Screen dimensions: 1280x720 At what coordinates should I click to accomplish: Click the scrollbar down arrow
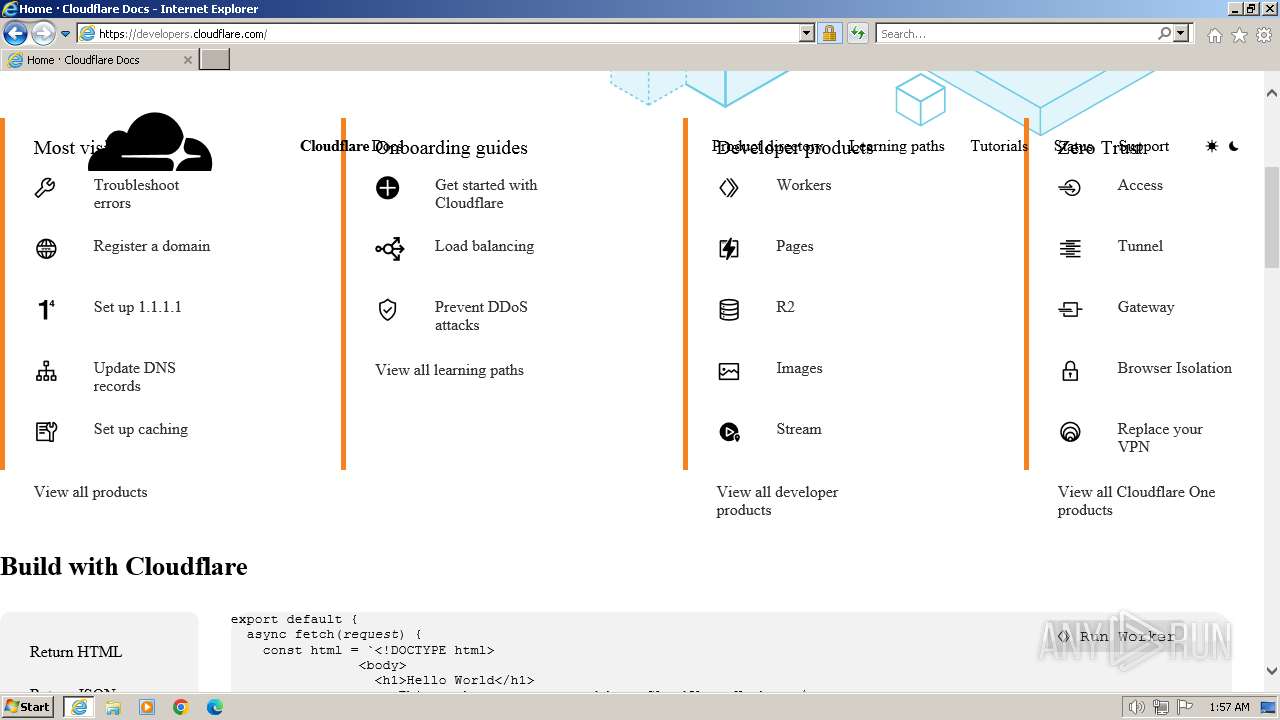click(x=1272, y=671)
